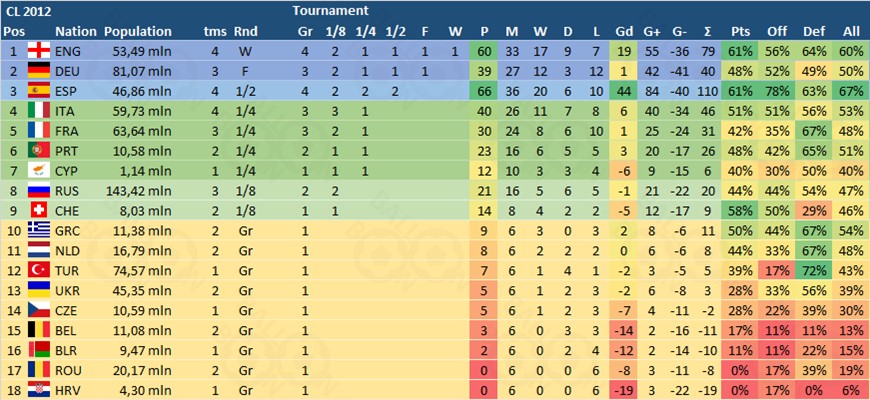Select the Turkey flag icon
870x400 pixels.
click(x=39, y=269)
